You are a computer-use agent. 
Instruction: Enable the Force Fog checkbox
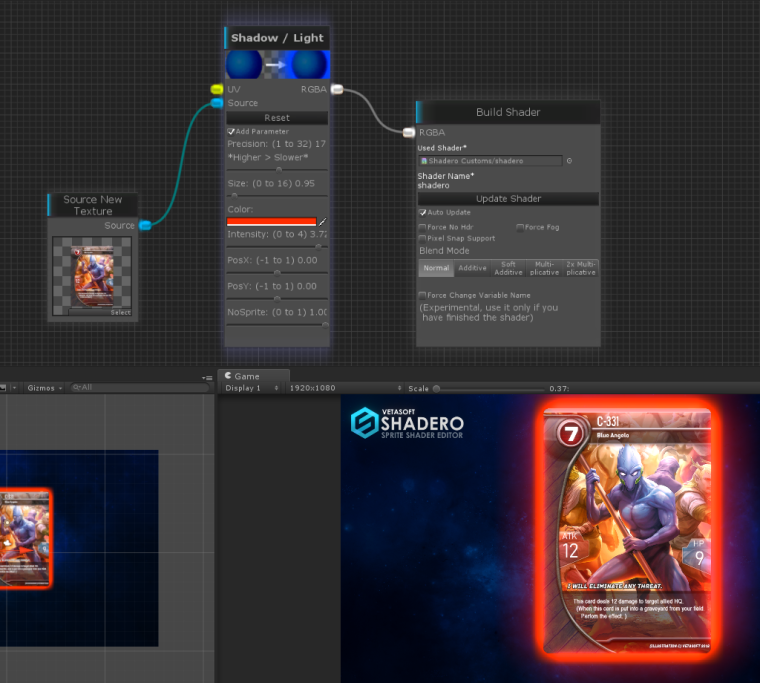tap(520, 227)
